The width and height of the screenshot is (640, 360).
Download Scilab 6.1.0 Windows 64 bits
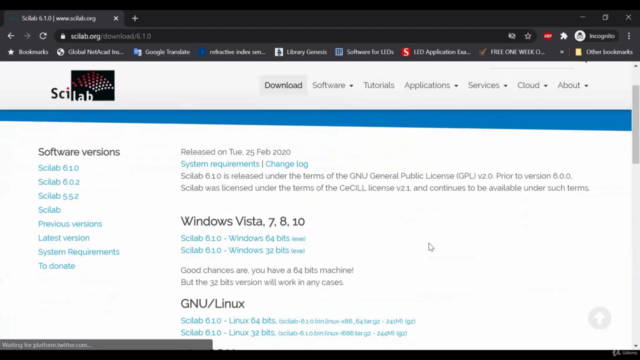click(x=243, y=238)
